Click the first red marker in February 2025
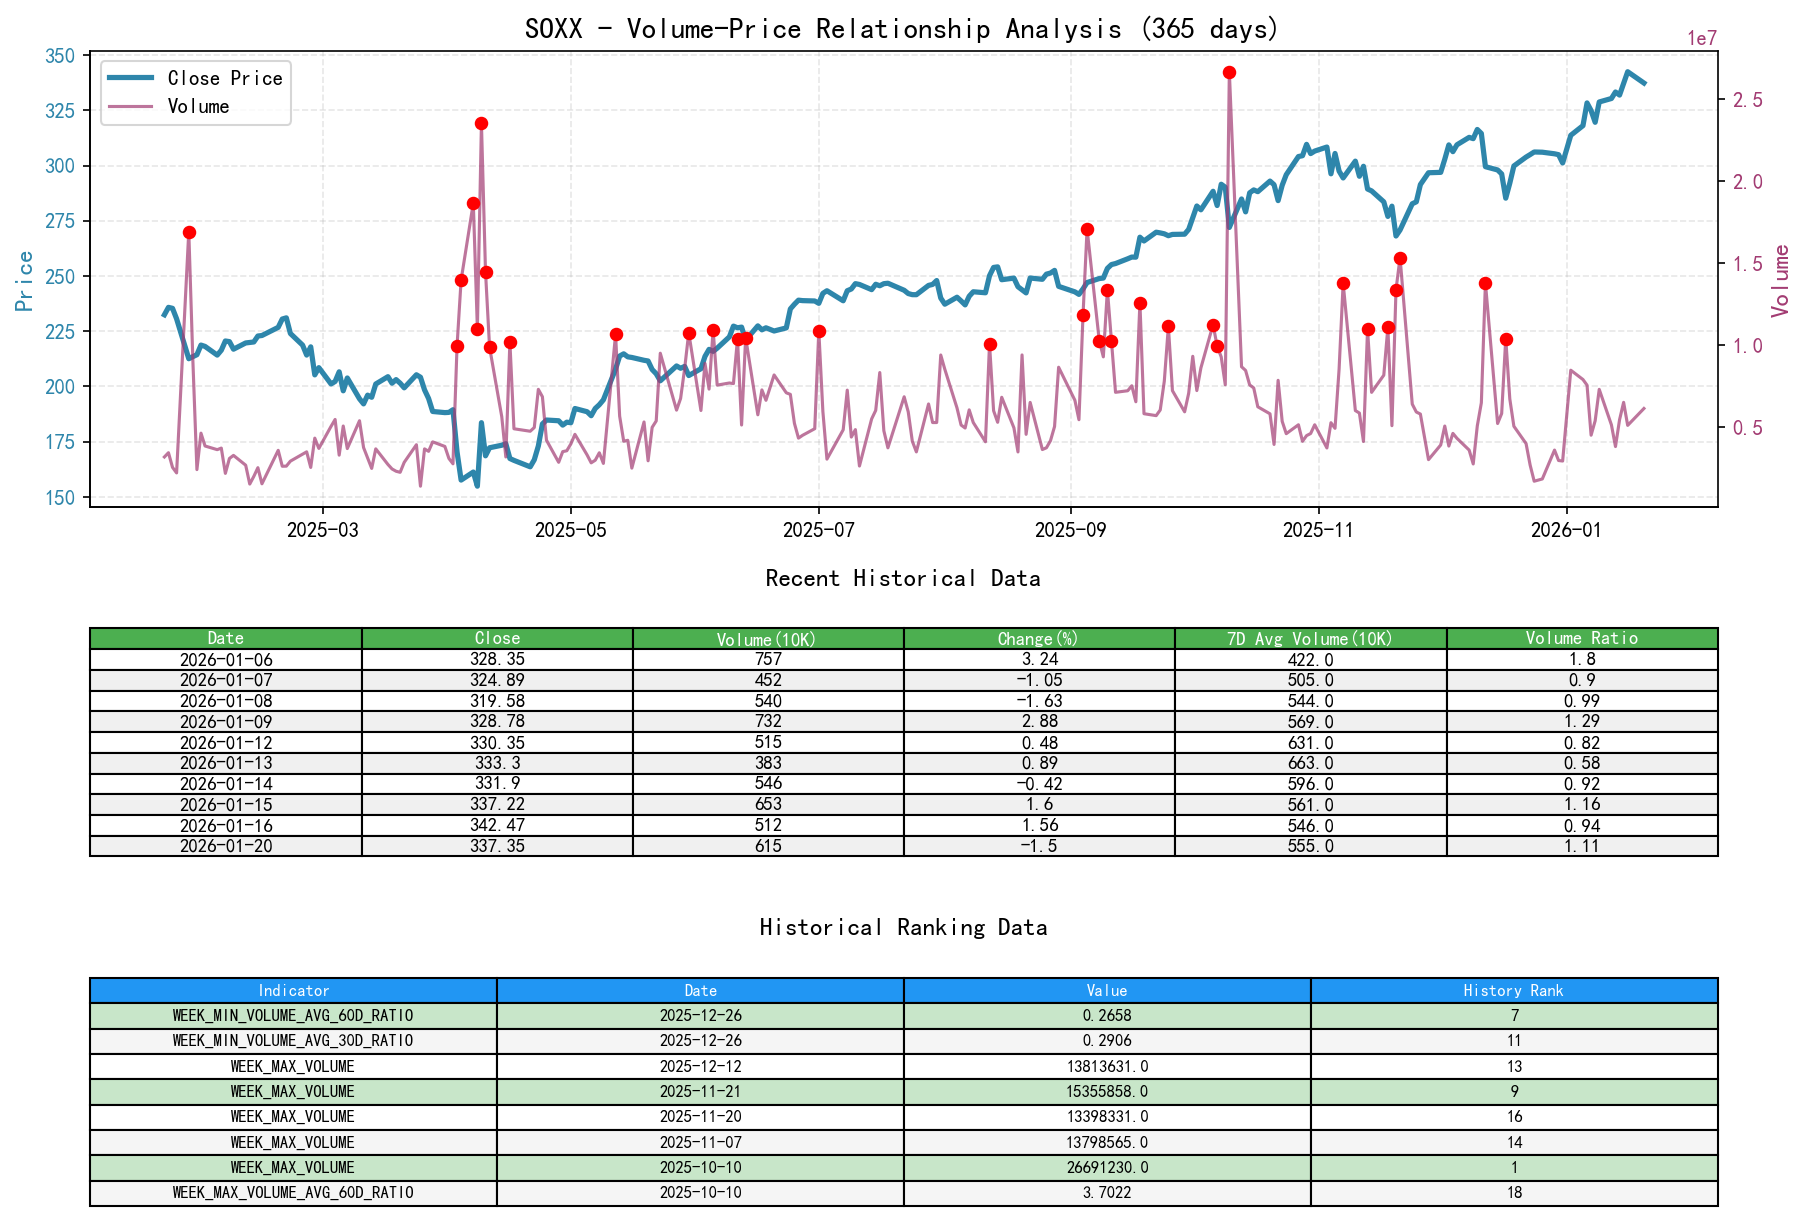The height and width of the screenshot is (1221, 1808). [188, 233]
